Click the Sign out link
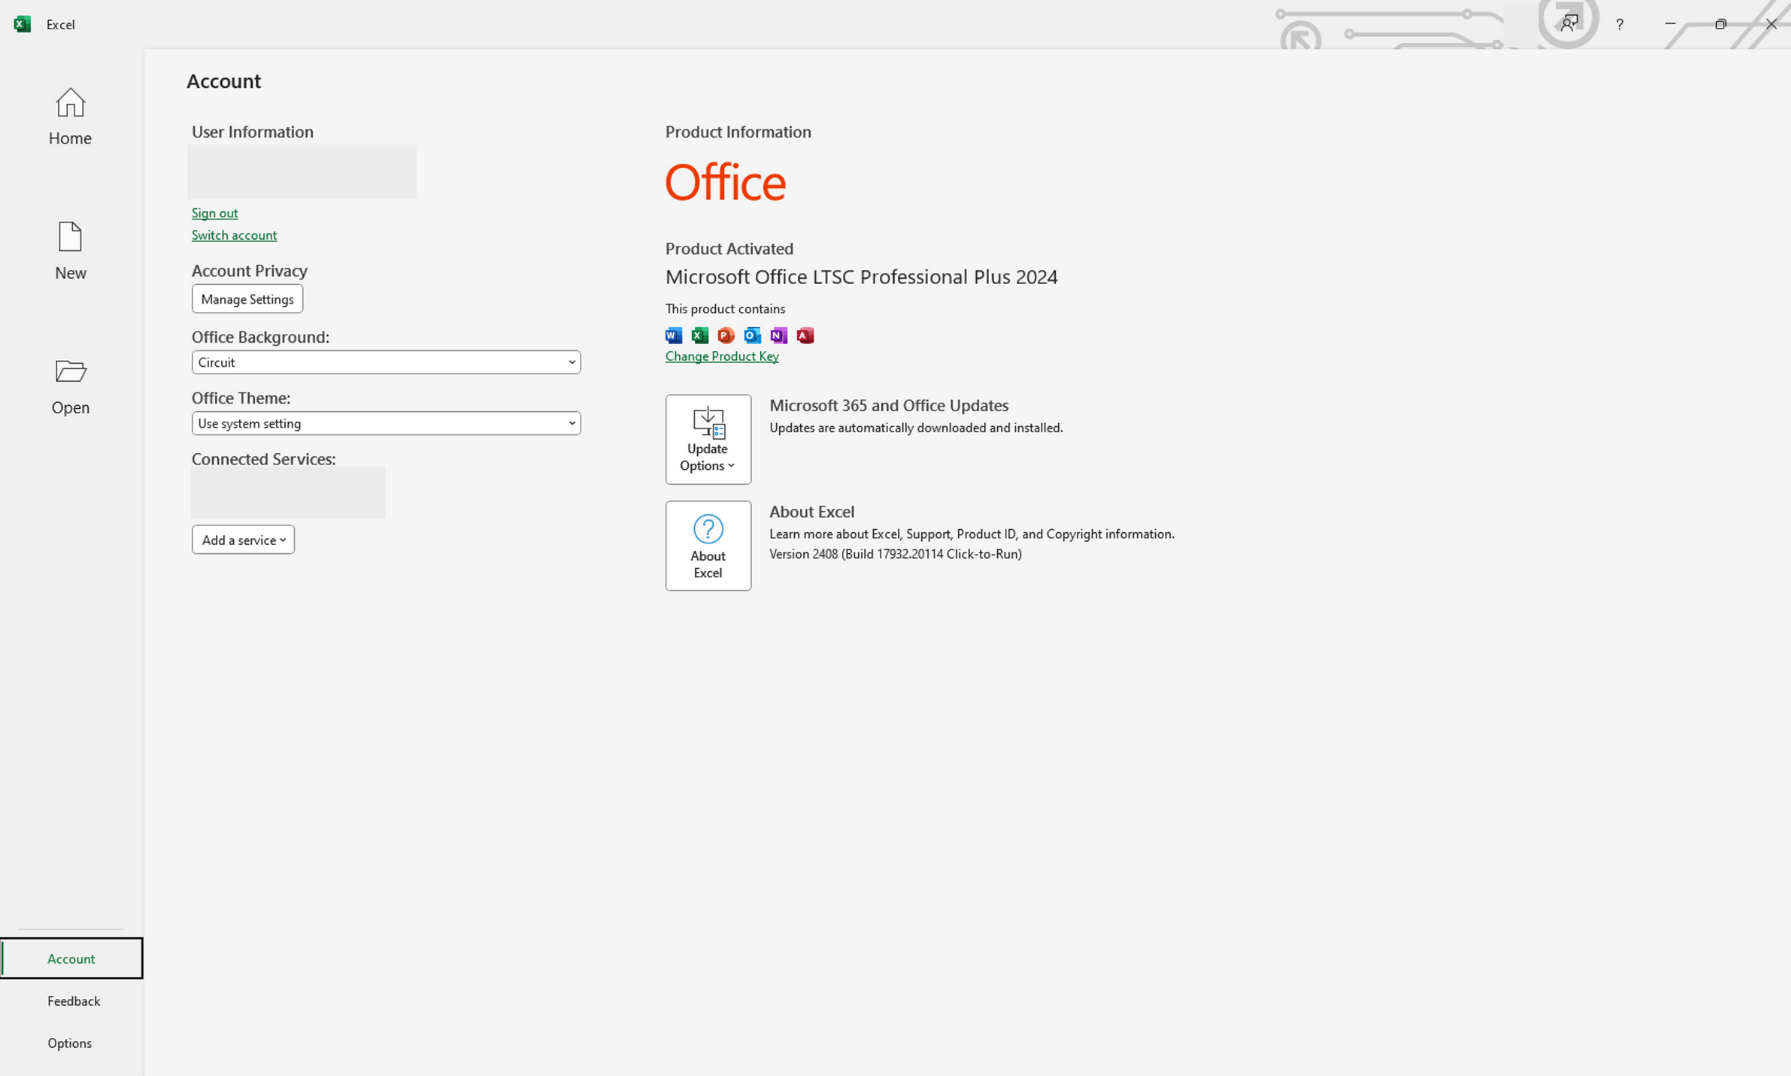Screen dimensions: 1791x1076 (215, 213)
